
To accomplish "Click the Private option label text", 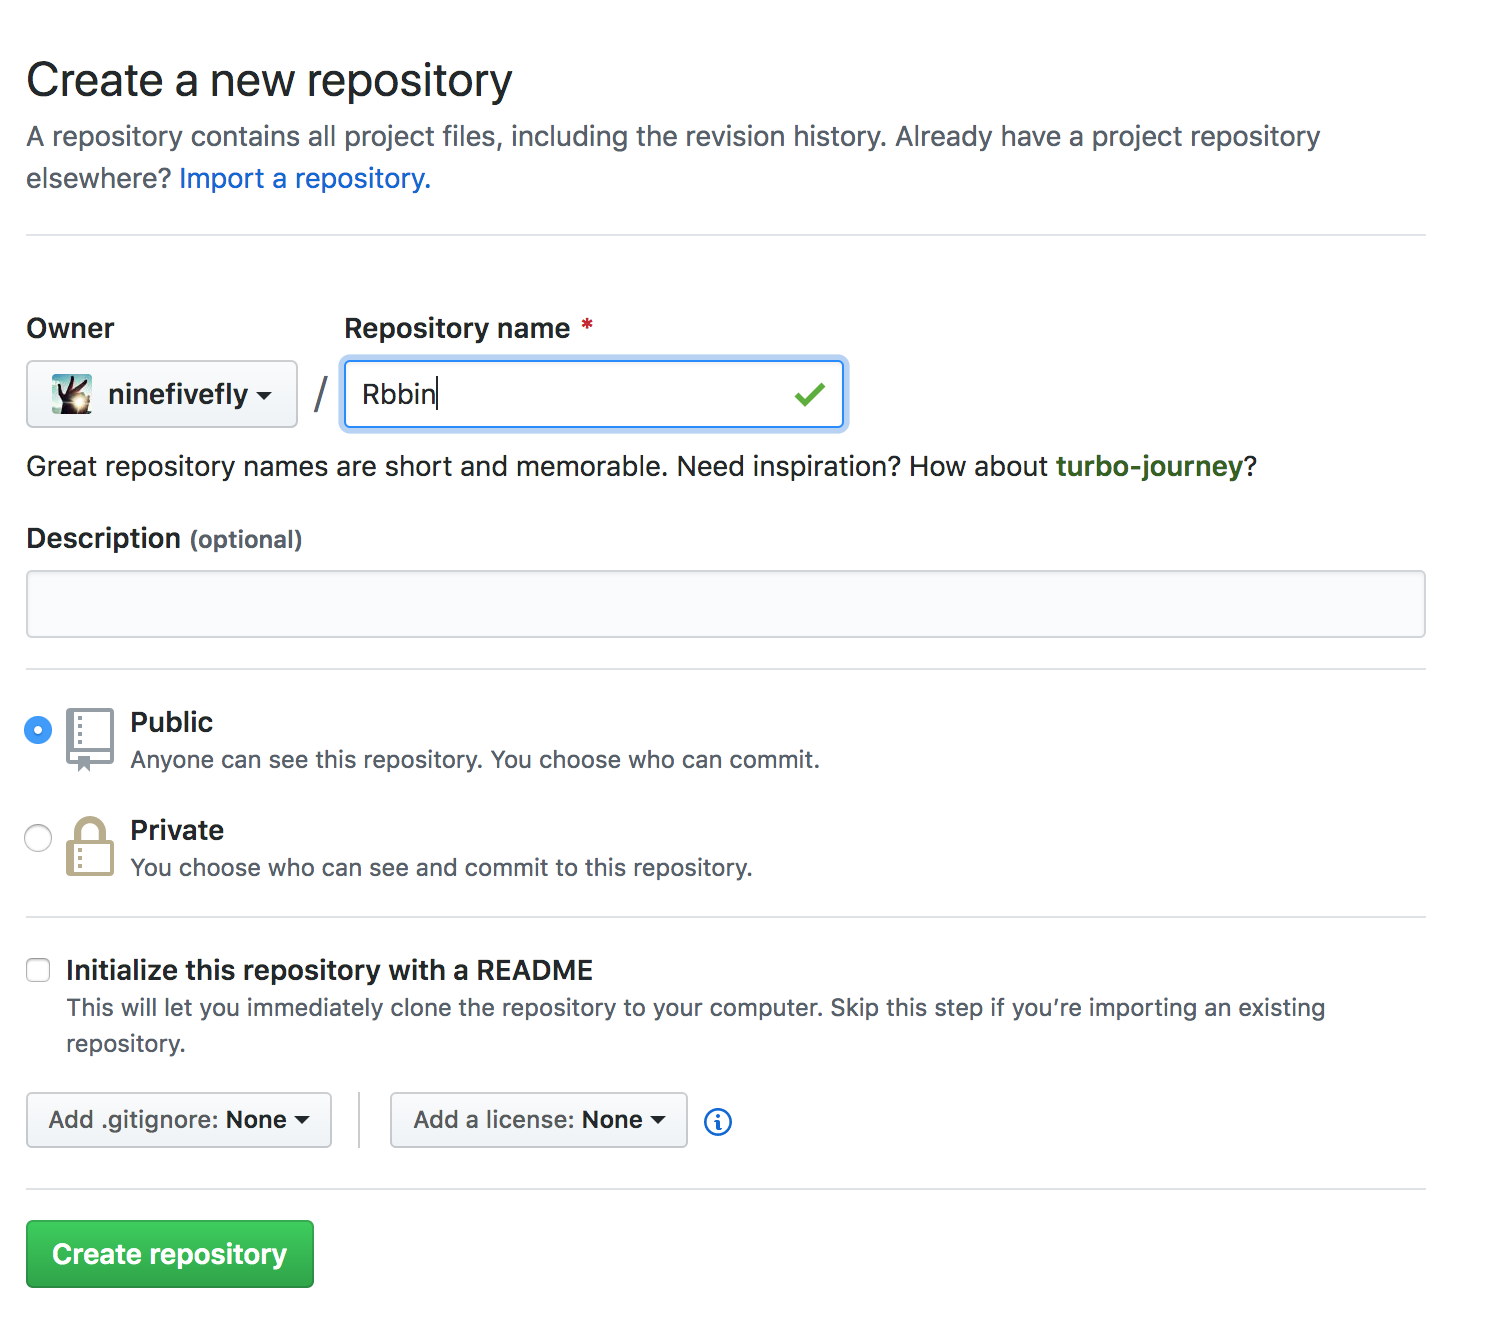I will coord(177,830).
